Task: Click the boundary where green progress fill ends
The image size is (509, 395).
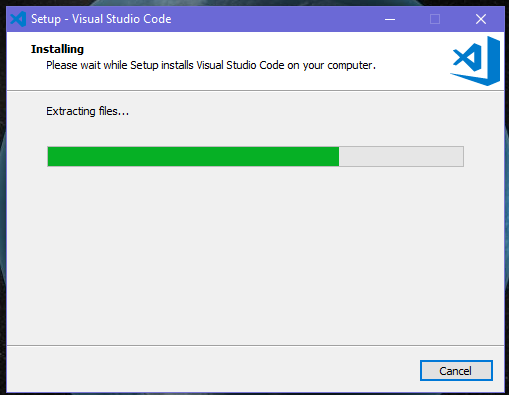Action: (x=339, y=156)
